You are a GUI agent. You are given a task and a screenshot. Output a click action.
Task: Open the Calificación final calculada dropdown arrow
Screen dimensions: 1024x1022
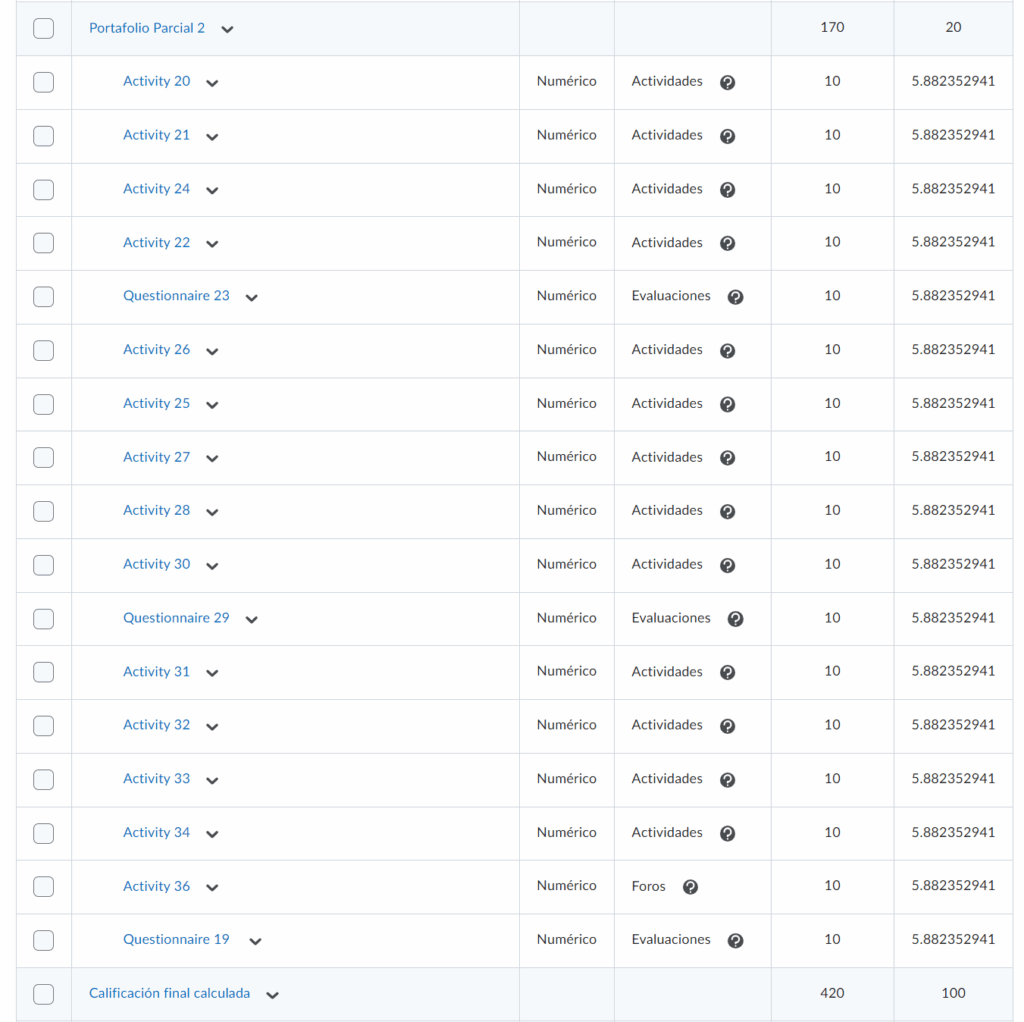tap(272, 995)
